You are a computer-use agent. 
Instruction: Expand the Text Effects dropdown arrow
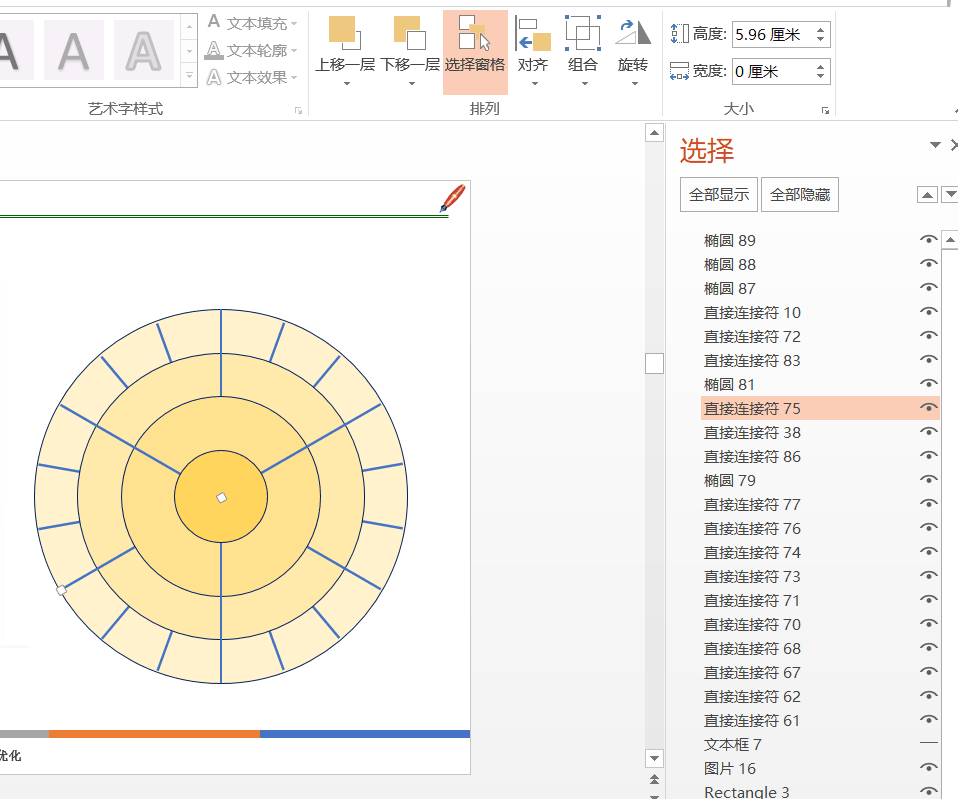tap(294, 78)
